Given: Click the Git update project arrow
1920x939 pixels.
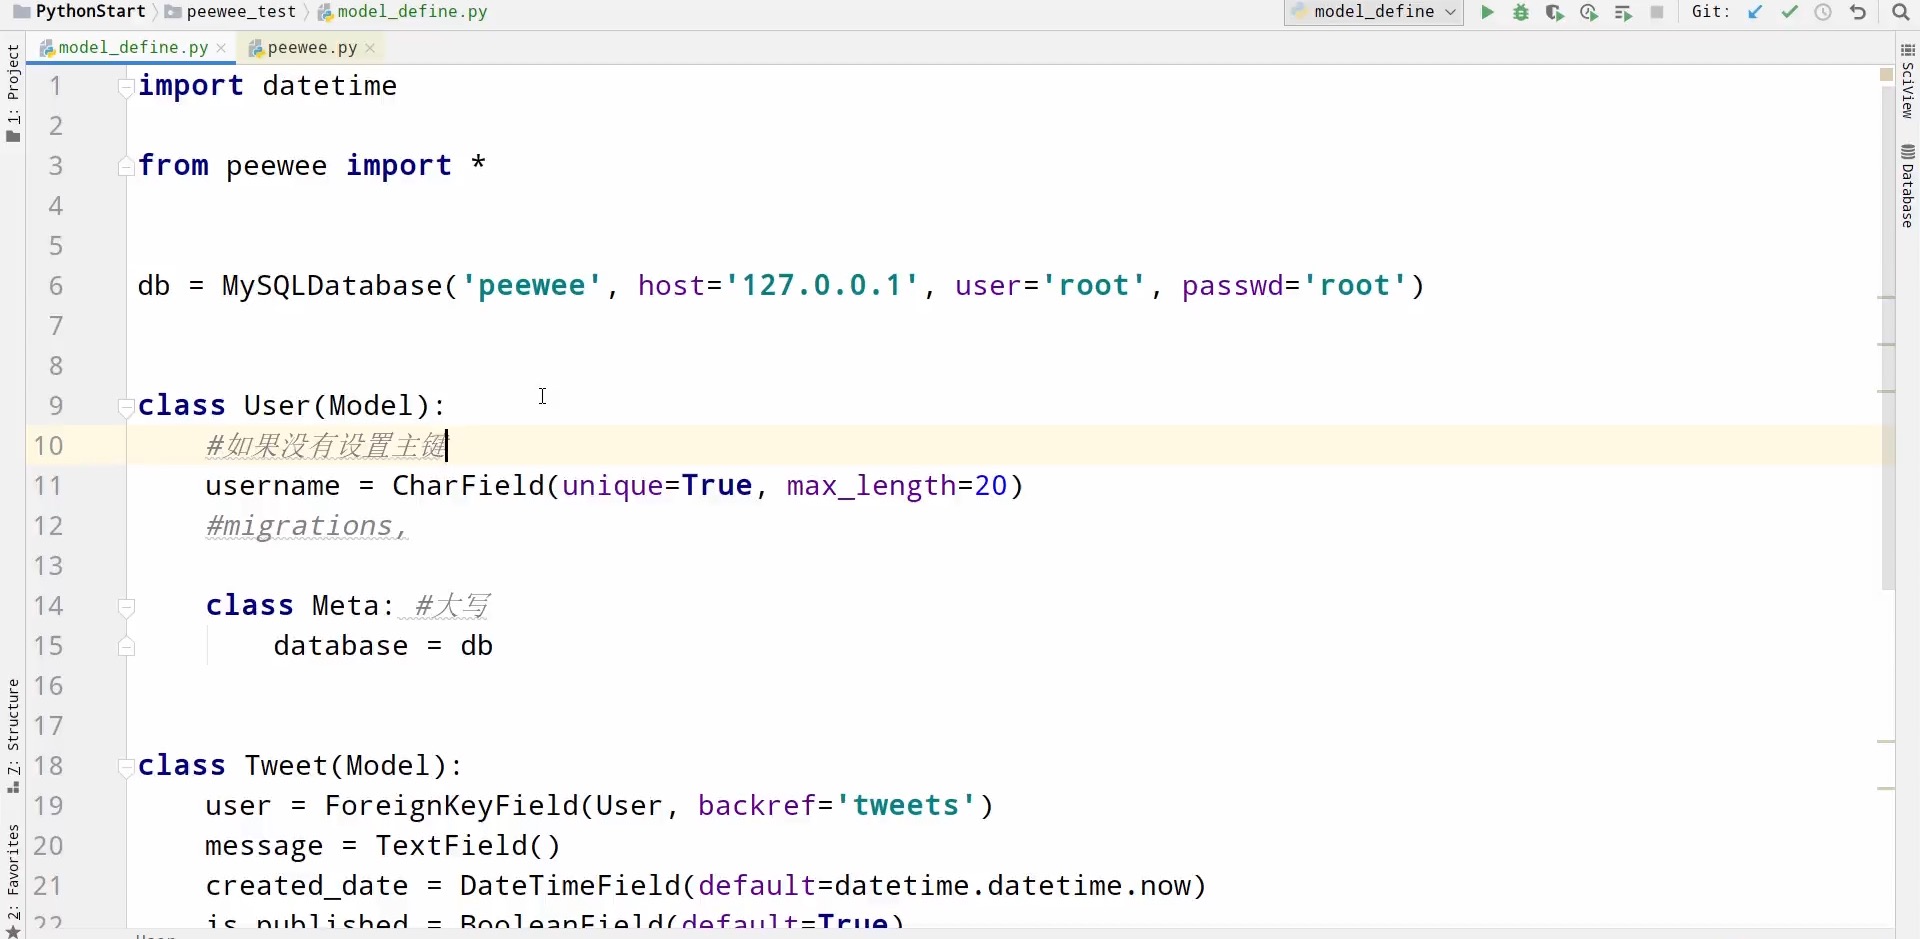Looking at the screenshot, I should click(x=1755, y=13).
